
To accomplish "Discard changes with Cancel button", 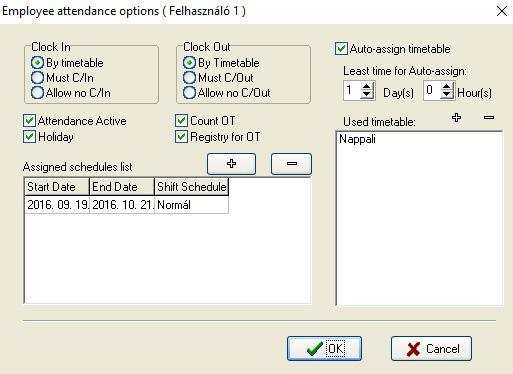I will (431, 348).
